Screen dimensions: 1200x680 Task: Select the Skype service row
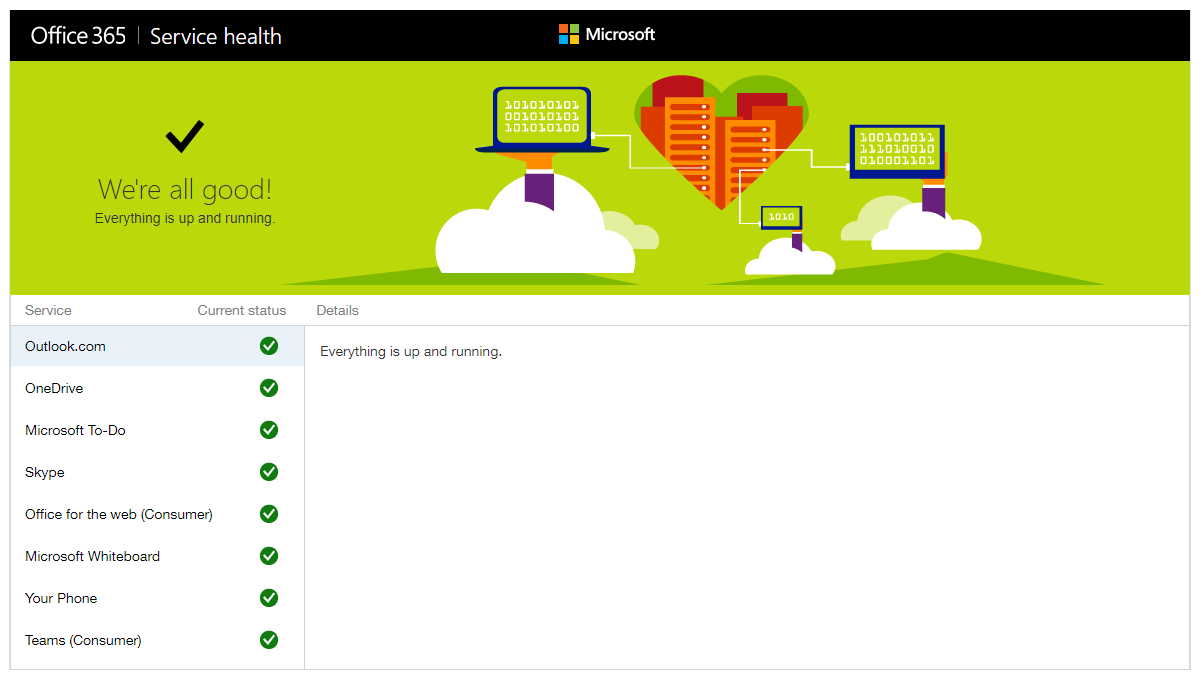click(157, 472)
